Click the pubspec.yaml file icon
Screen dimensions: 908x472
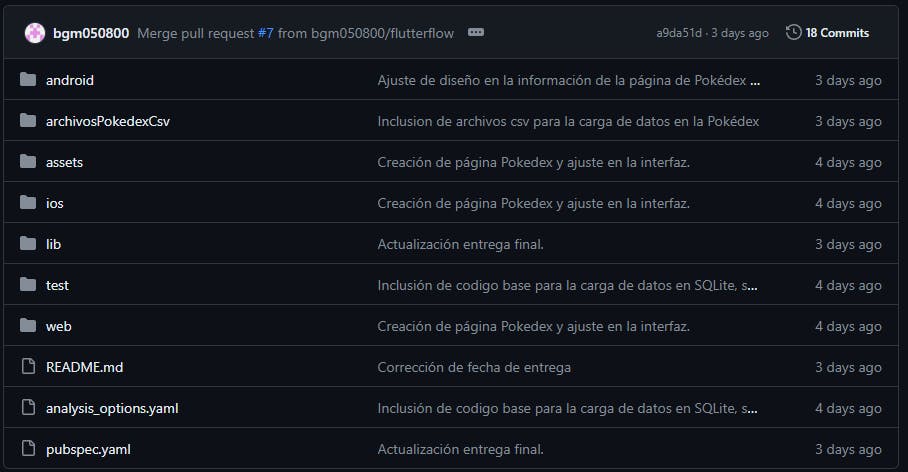(x=28, y=449)
